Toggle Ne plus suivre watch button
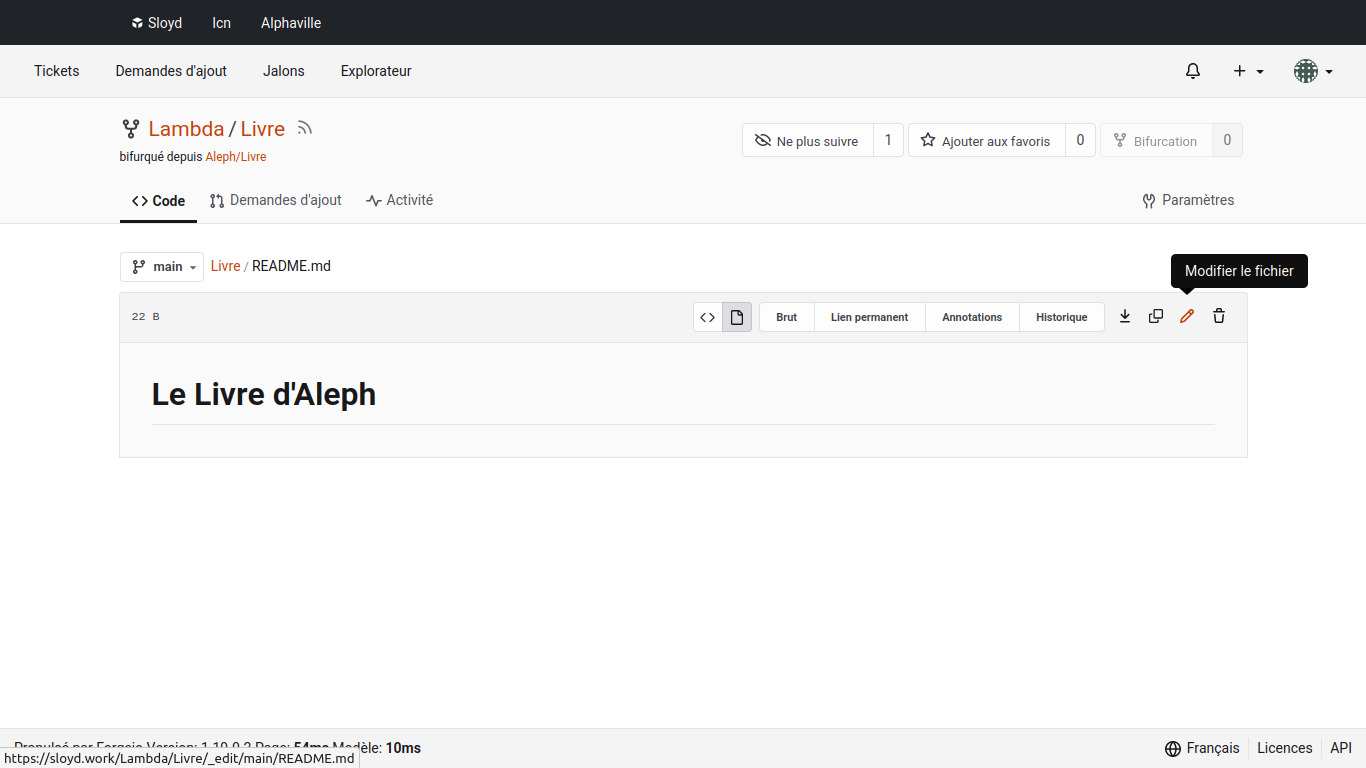Viewport: 1366px width, 768px height. [808, 141]
